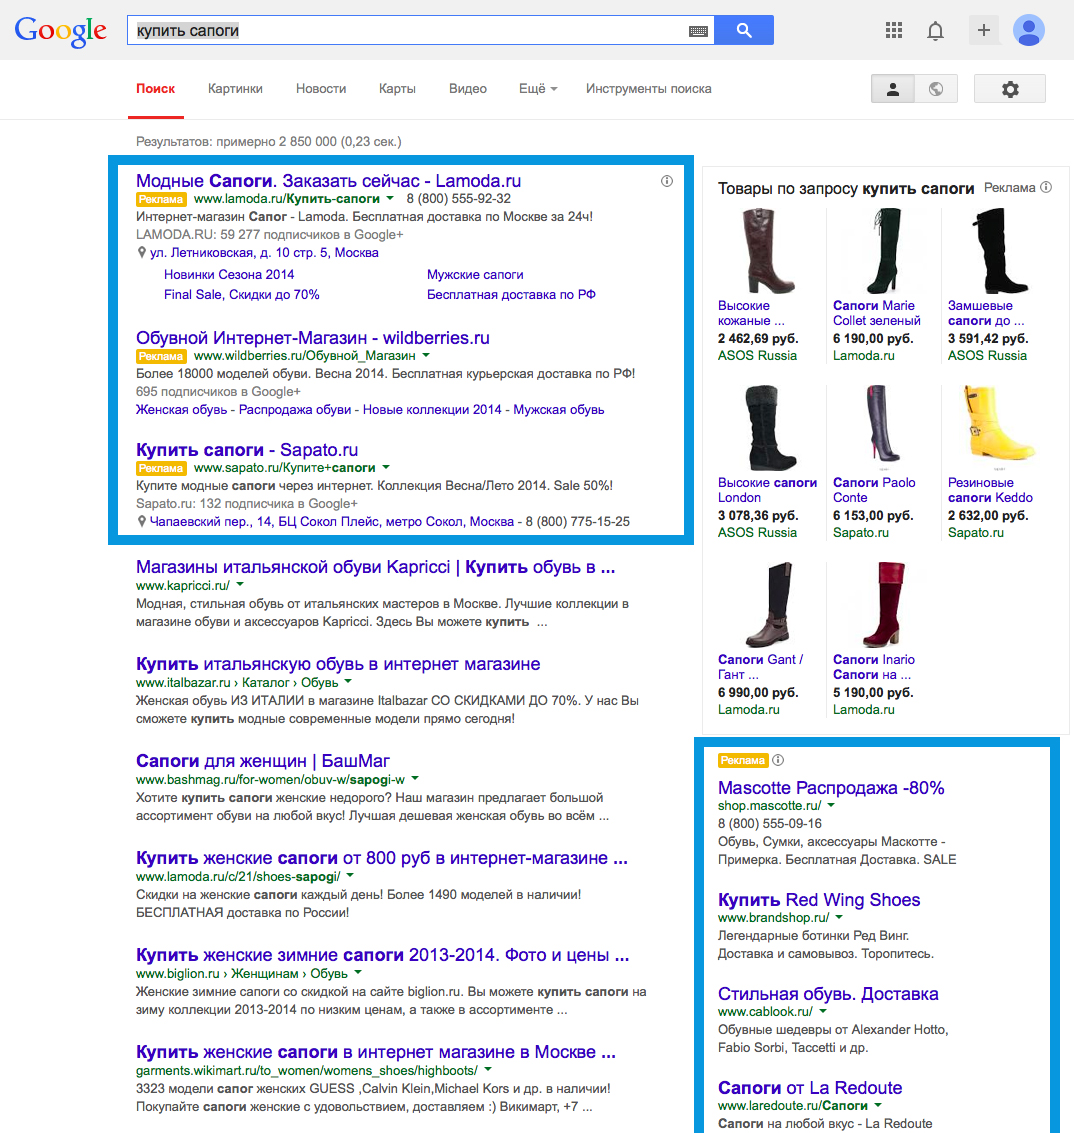Viewport: 1074px width, 1133px height.
Task: Open dropdown next to www.kapricci.ru
Action: 240,585
